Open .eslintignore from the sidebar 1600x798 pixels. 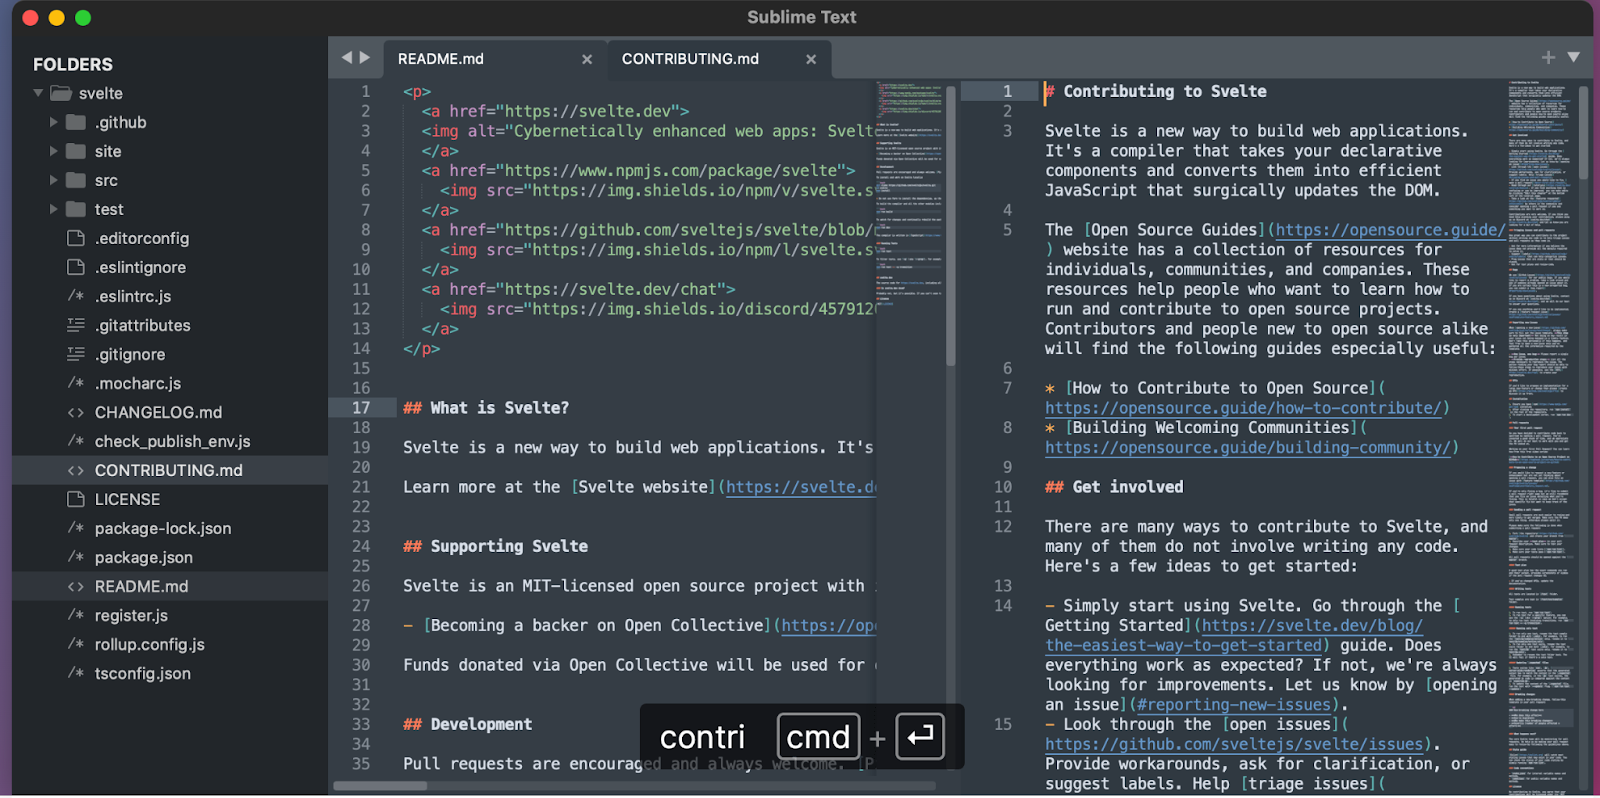pyautogui.click(x=140, y=267)
